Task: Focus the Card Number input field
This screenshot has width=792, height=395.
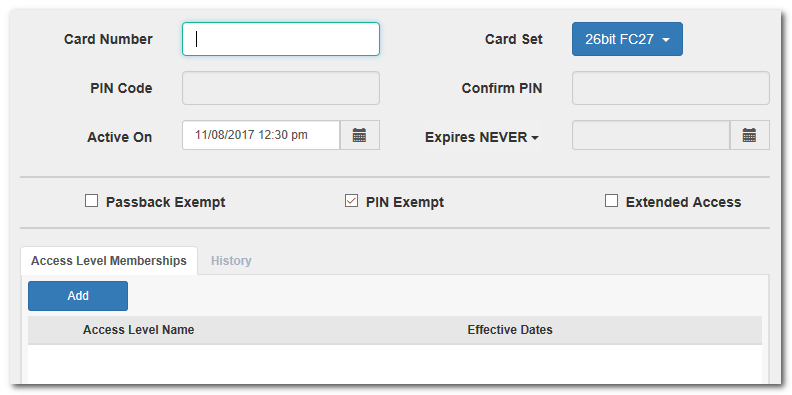Action: click(x=281, y=39)
